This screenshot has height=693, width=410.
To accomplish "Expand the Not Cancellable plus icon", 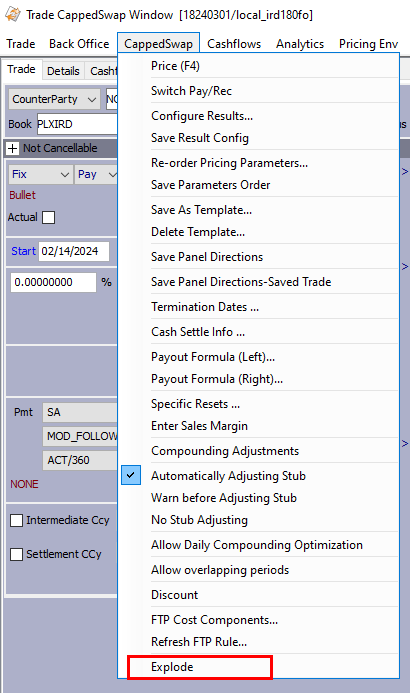I will 12,148.
